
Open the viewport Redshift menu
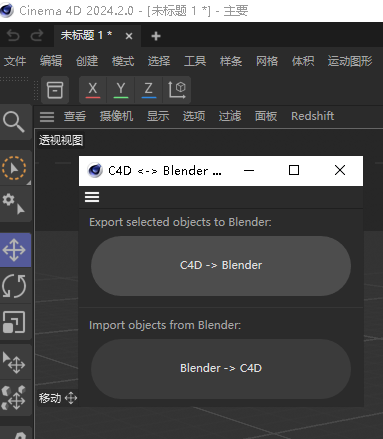point(313,116)
